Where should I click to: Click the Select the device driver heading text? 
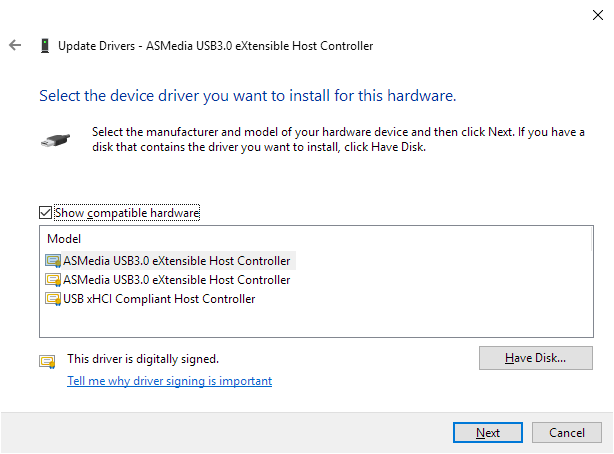248,96
